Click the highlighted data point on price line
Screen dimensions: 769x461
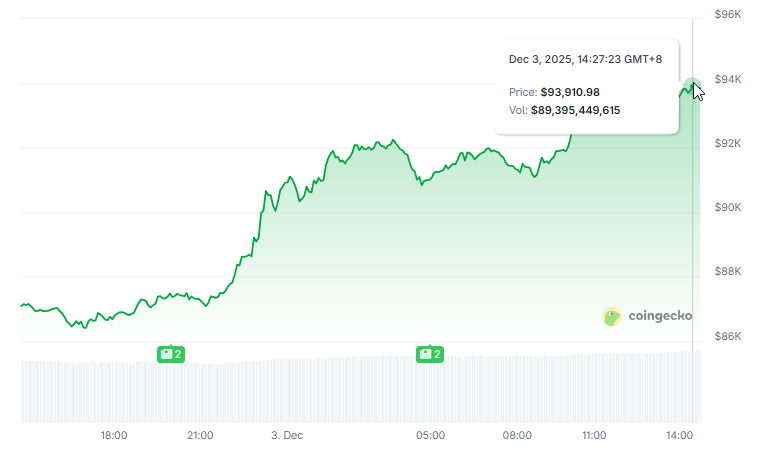pyautogui.click(x=692, y=86)
